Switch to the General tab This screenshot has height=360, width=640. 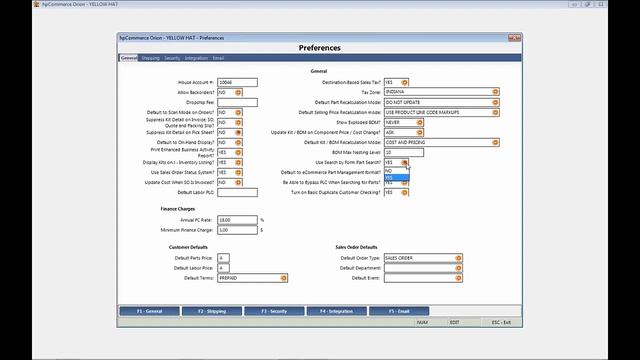coord(129,58)
